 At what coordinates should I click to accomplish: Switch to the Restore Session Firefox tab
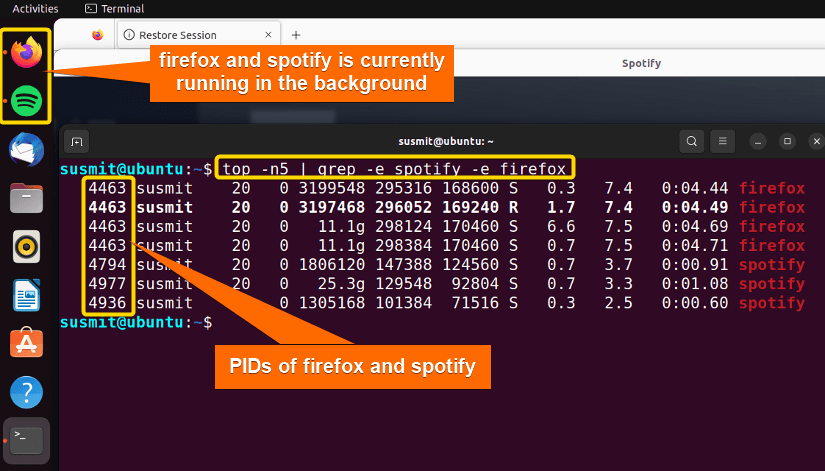pos(198,35)
